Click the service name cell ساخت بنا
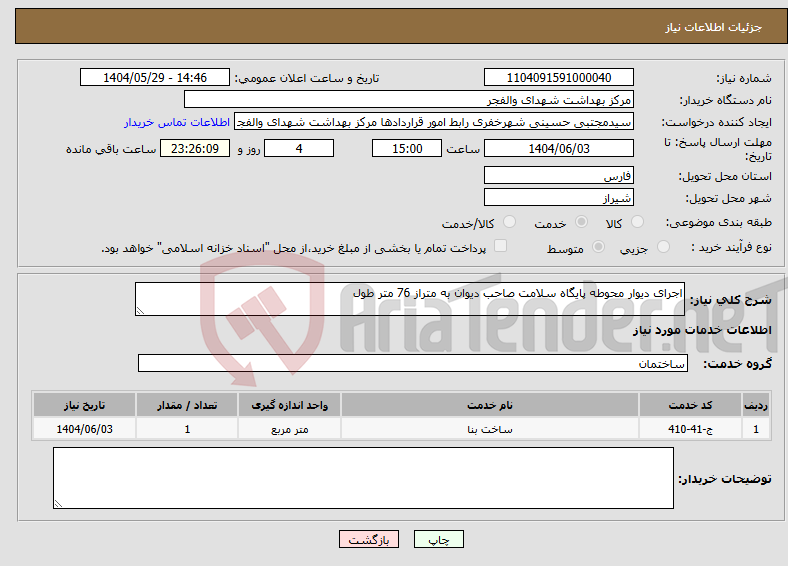788x566 pixels. [x=490, y=429]
